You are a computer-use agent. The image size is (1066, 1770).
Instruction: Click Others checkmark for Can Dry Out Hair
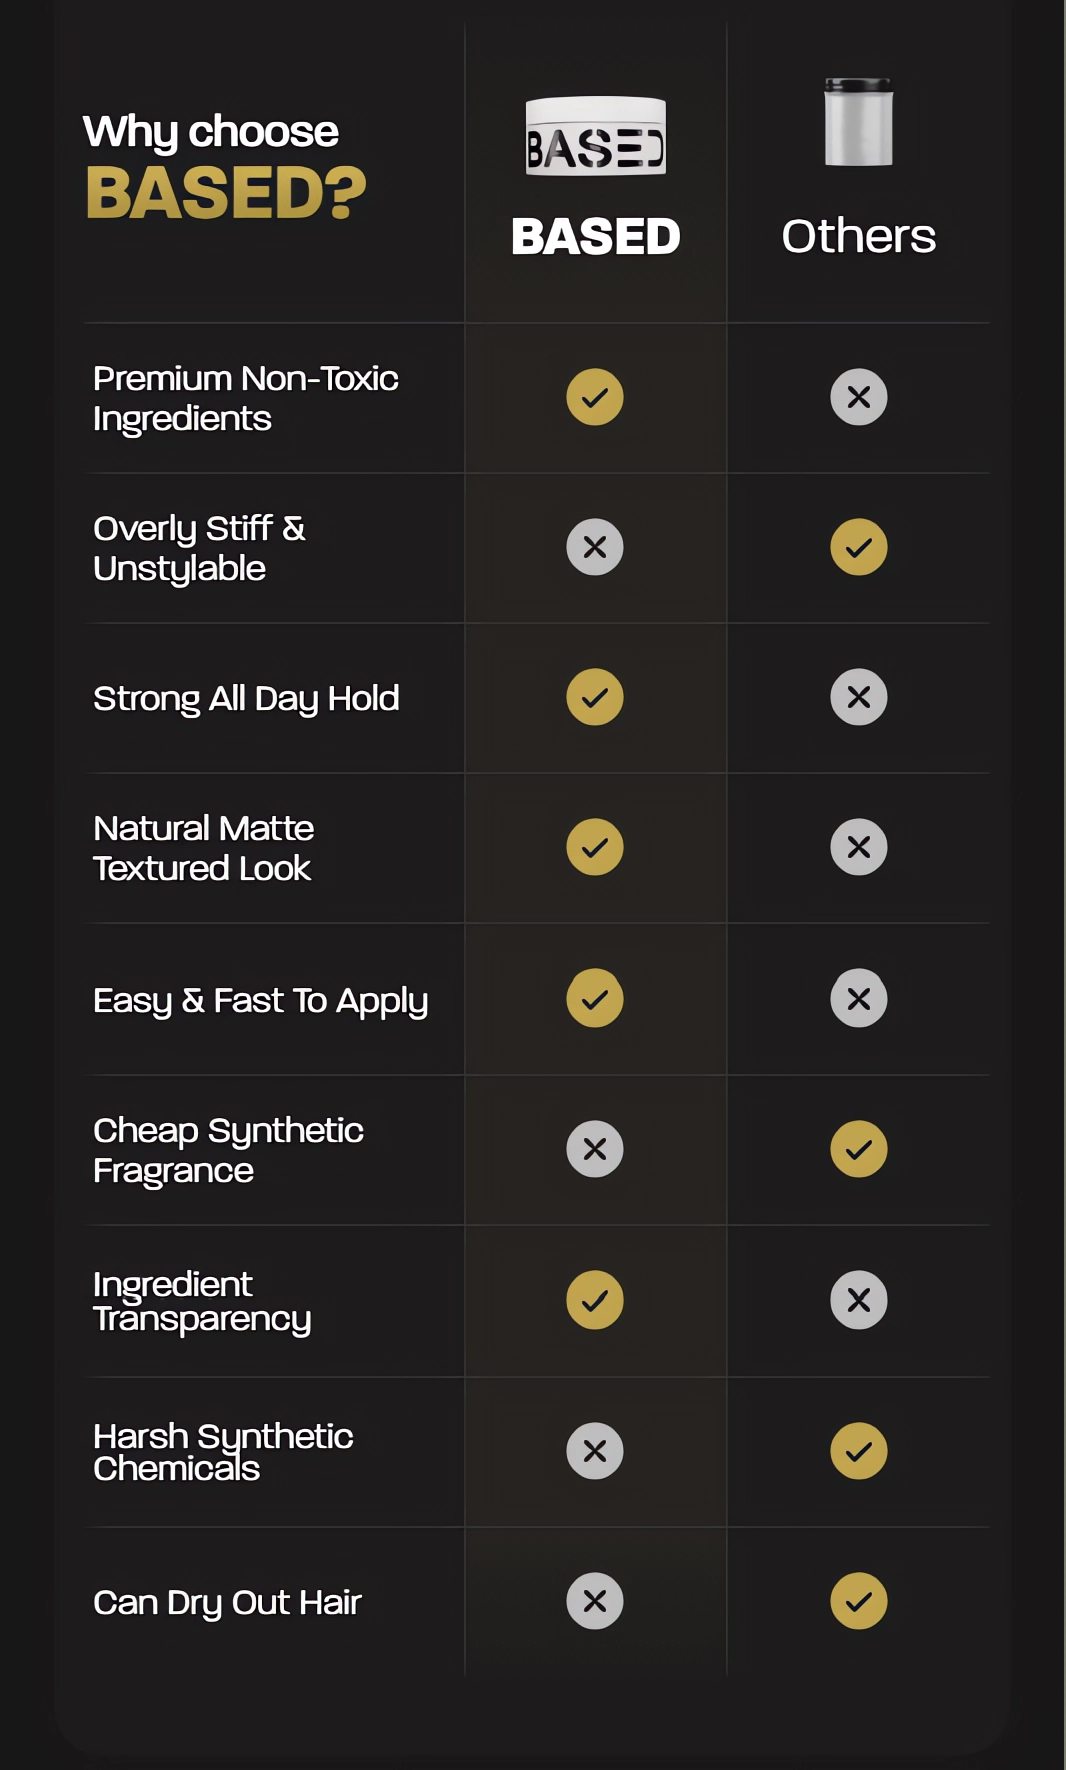859,1601
